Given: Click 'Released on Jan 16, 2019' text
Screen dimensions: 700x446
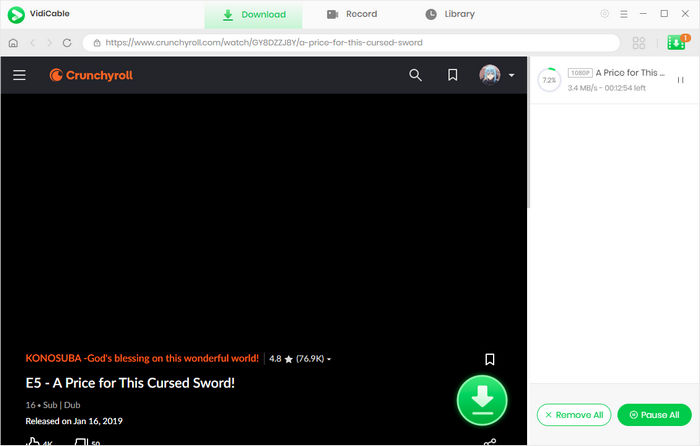Looking at the screenshot, I should click(74, 421).
